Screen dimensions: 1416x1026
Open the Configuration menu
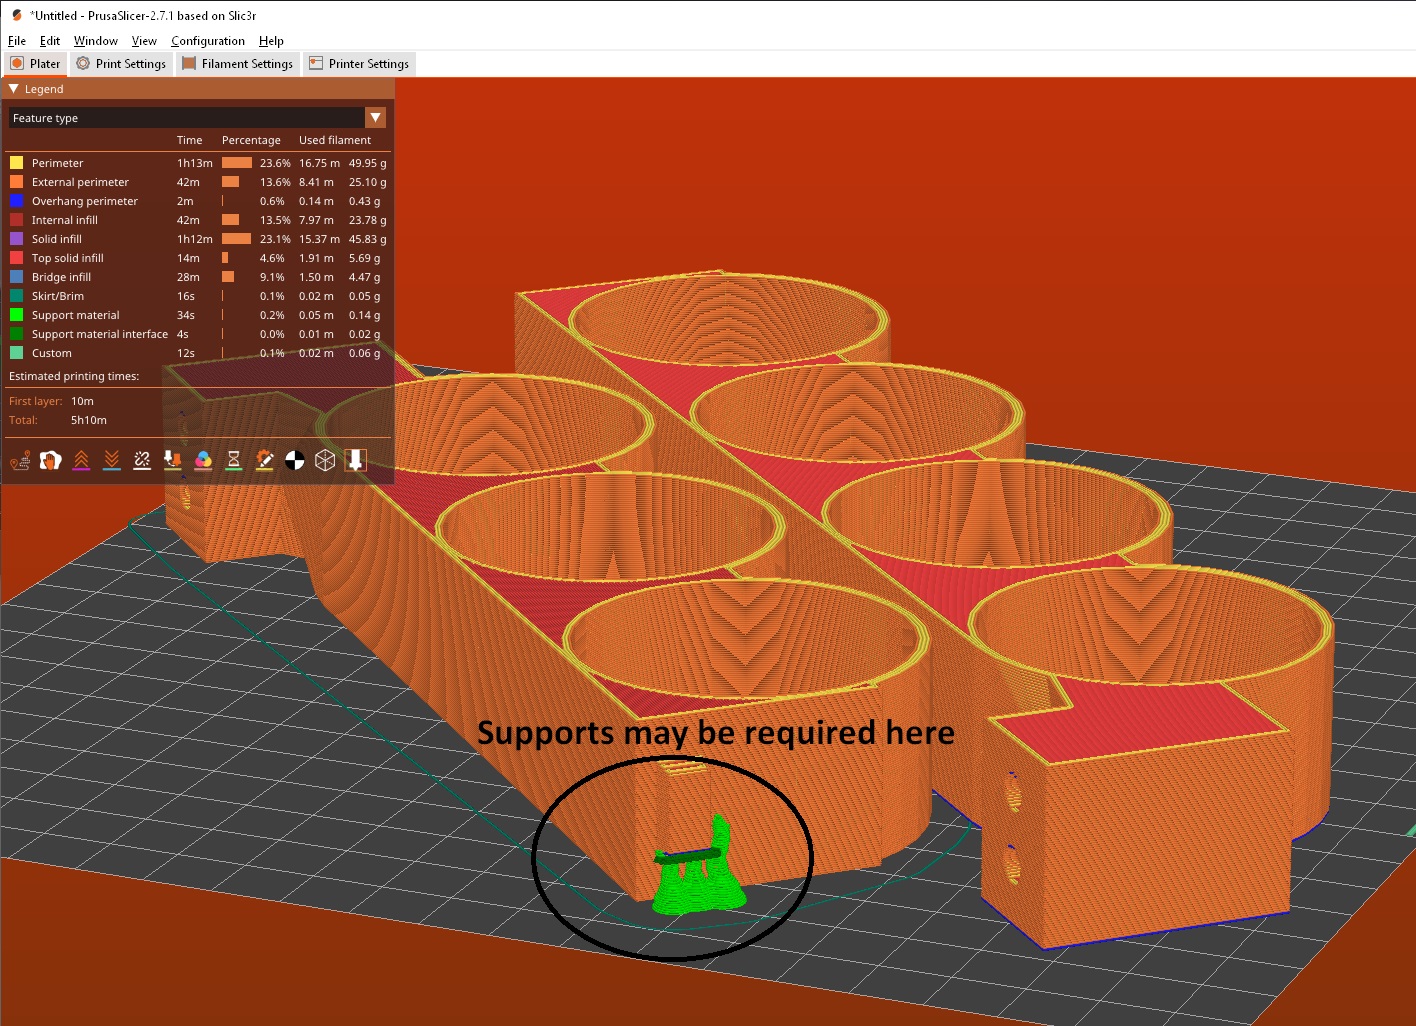click(x=207, y=41)
